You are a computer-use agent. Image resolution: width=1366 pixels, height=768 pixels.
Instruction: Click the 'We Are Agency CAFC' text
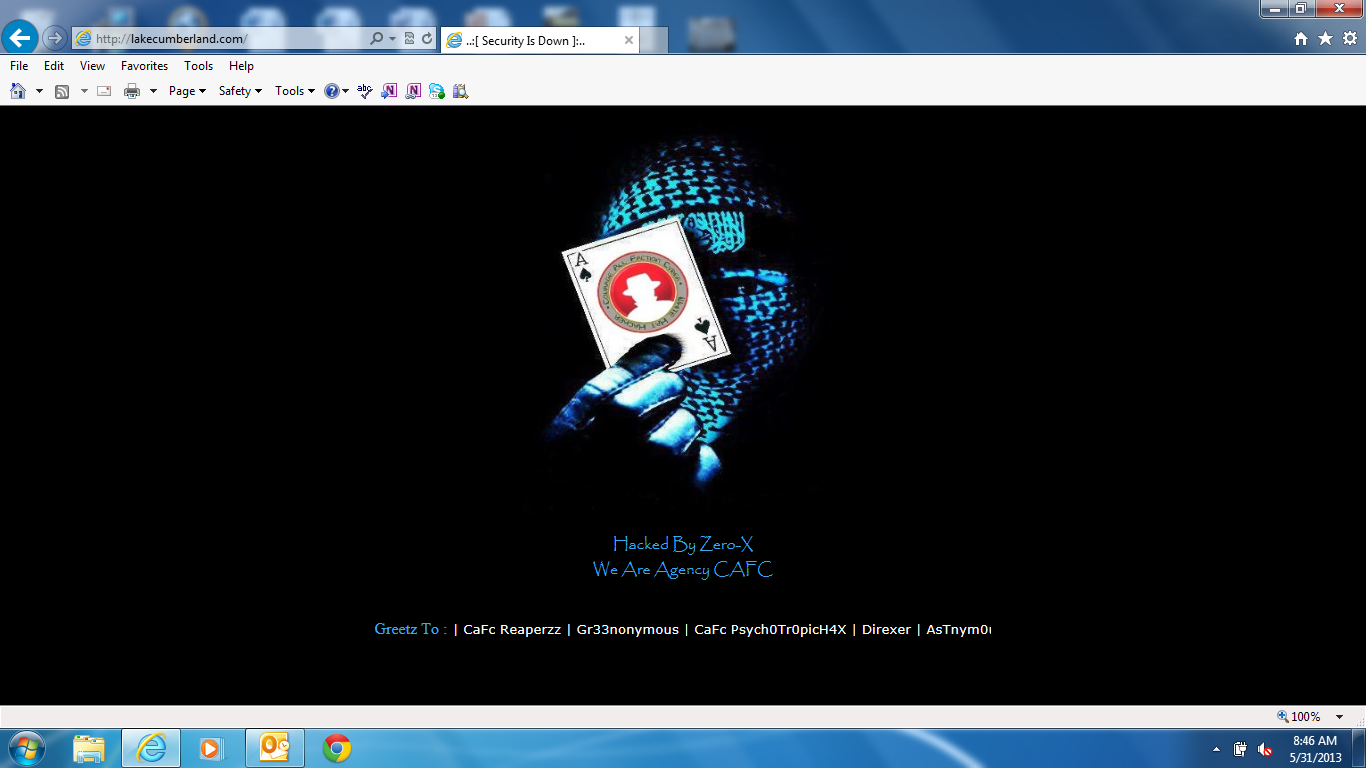point(682,569)
